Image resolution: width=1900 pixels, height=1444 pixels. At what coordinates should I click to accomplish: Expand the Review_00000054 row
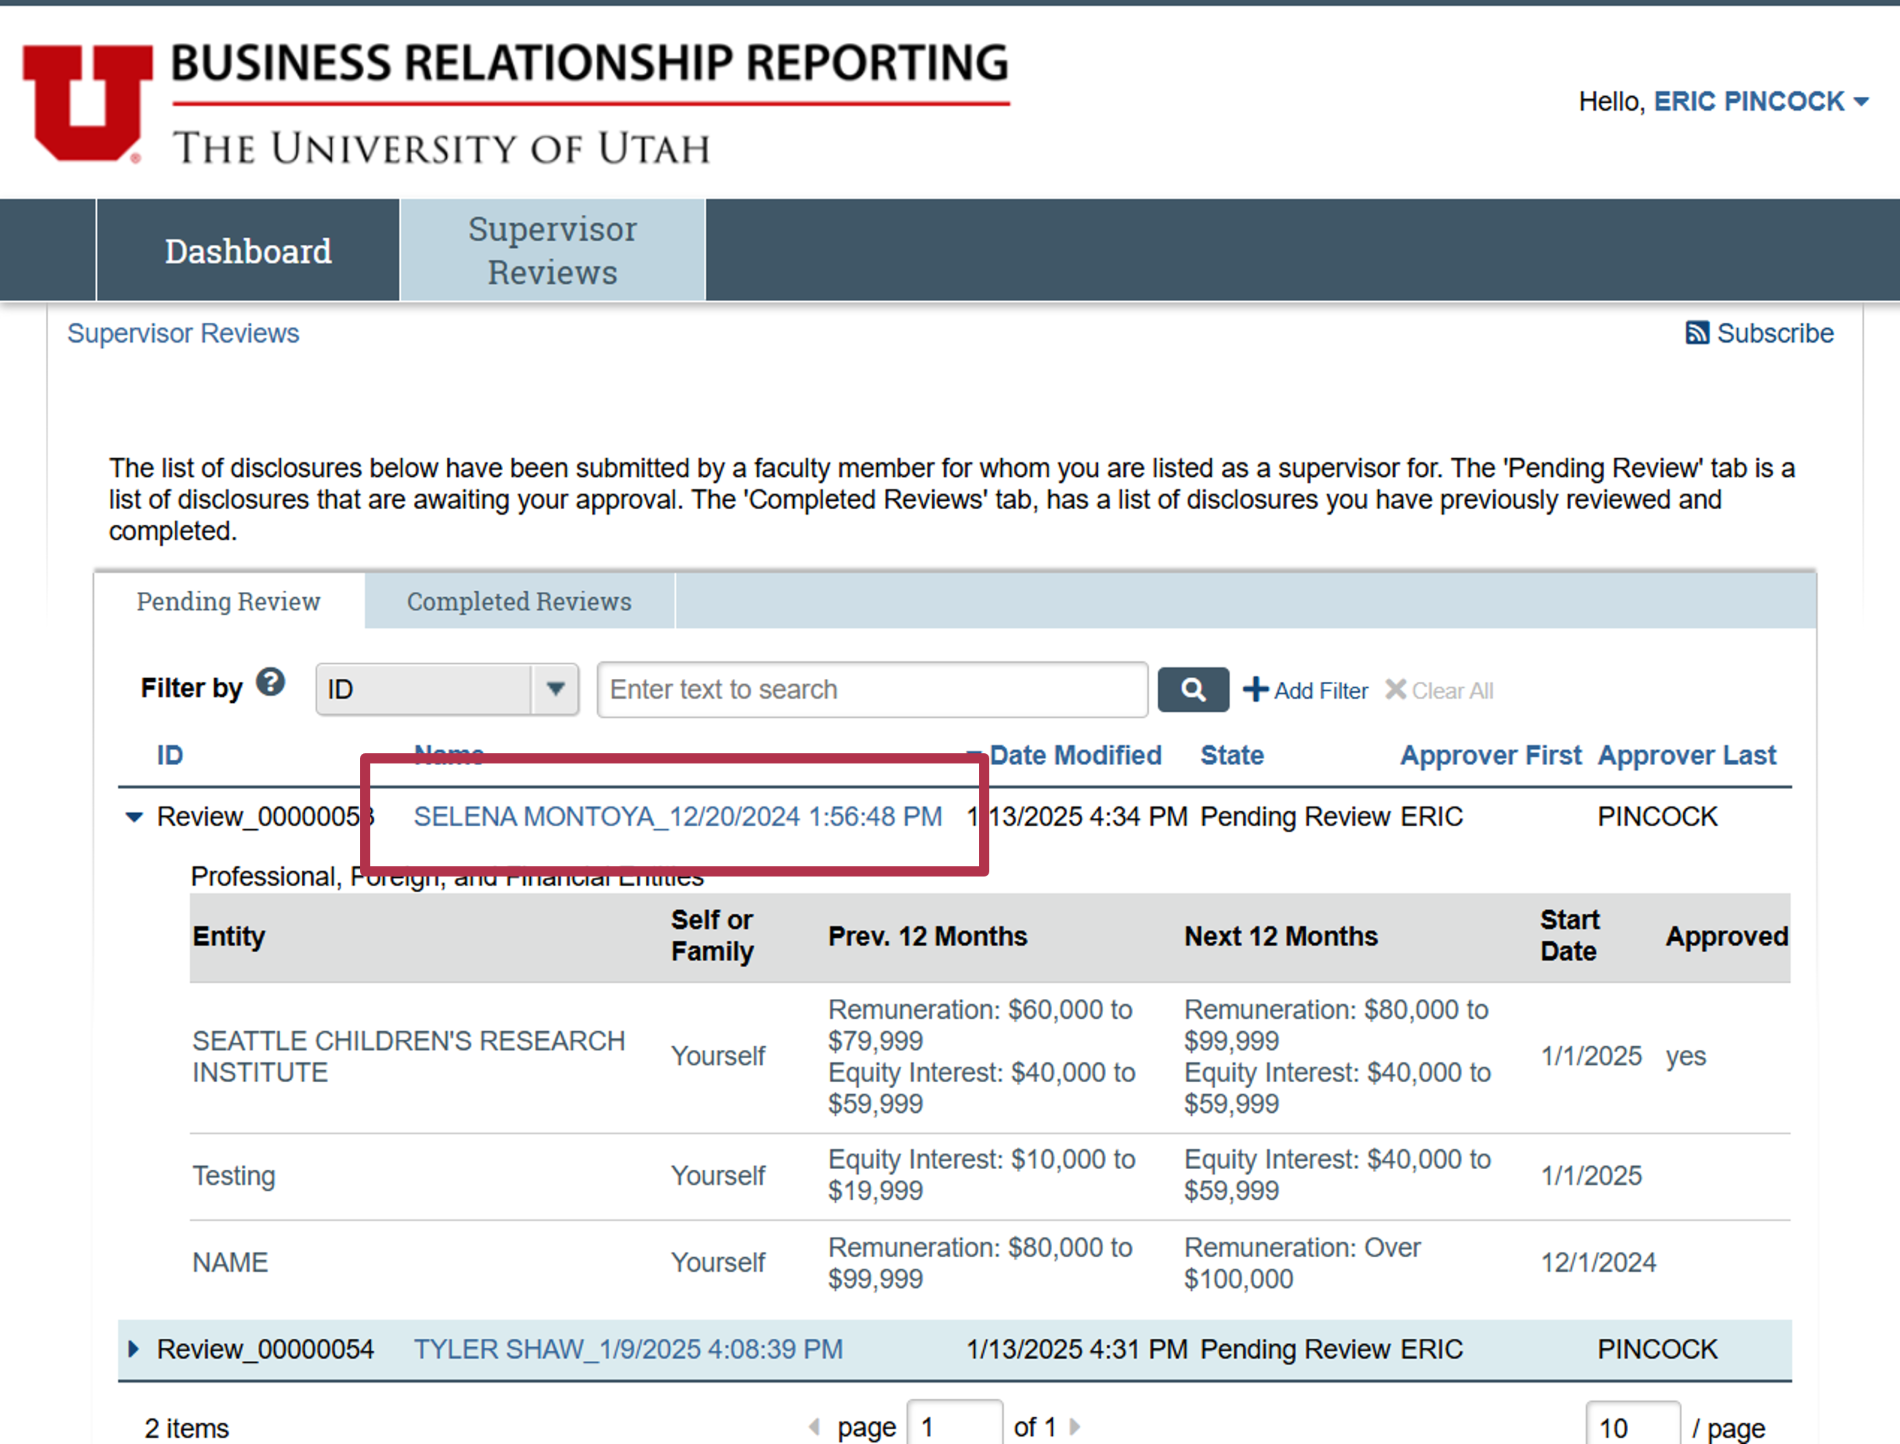point(134,1349)
